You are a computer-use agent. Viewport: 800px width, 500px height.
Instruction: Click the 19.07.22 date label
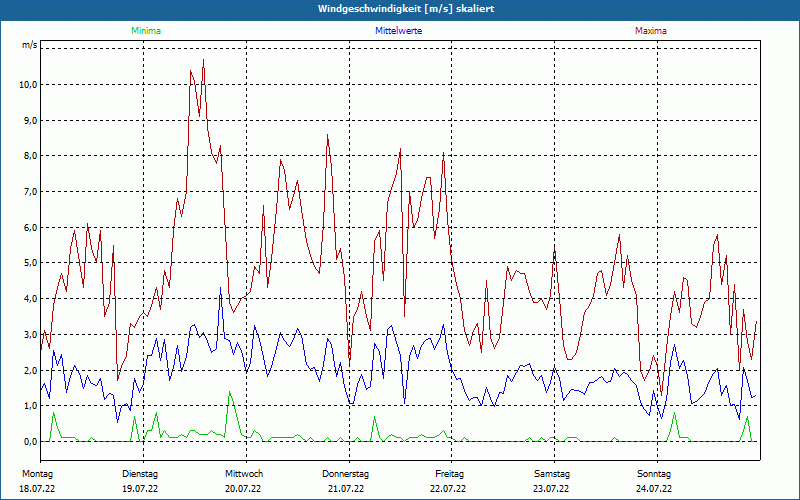tap(140, 489)
